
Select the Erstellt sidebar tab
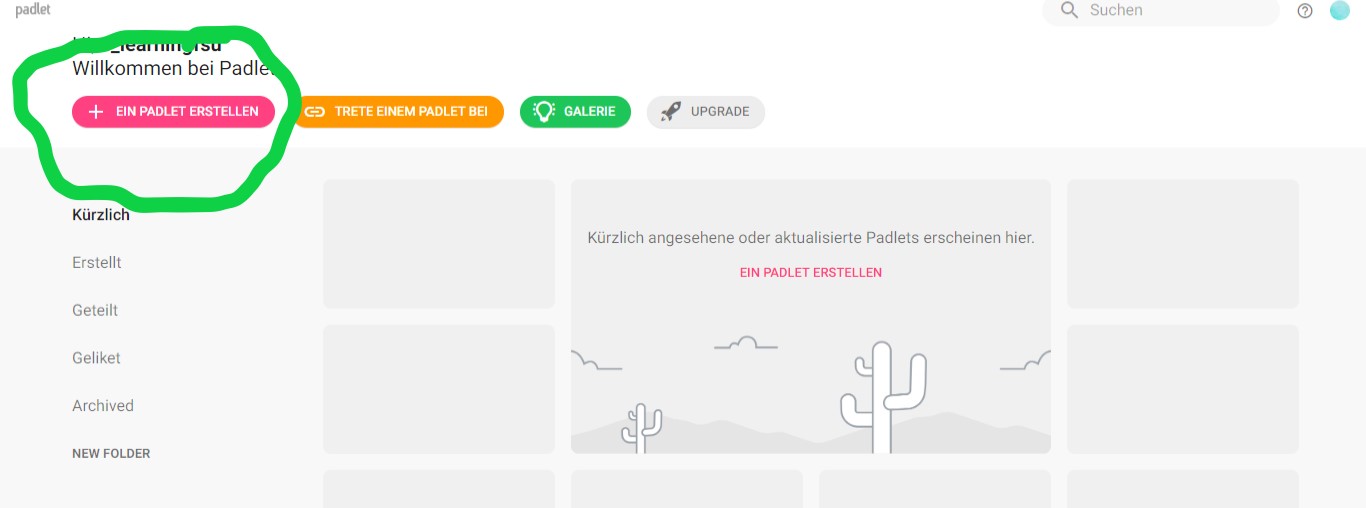(97, 263)
